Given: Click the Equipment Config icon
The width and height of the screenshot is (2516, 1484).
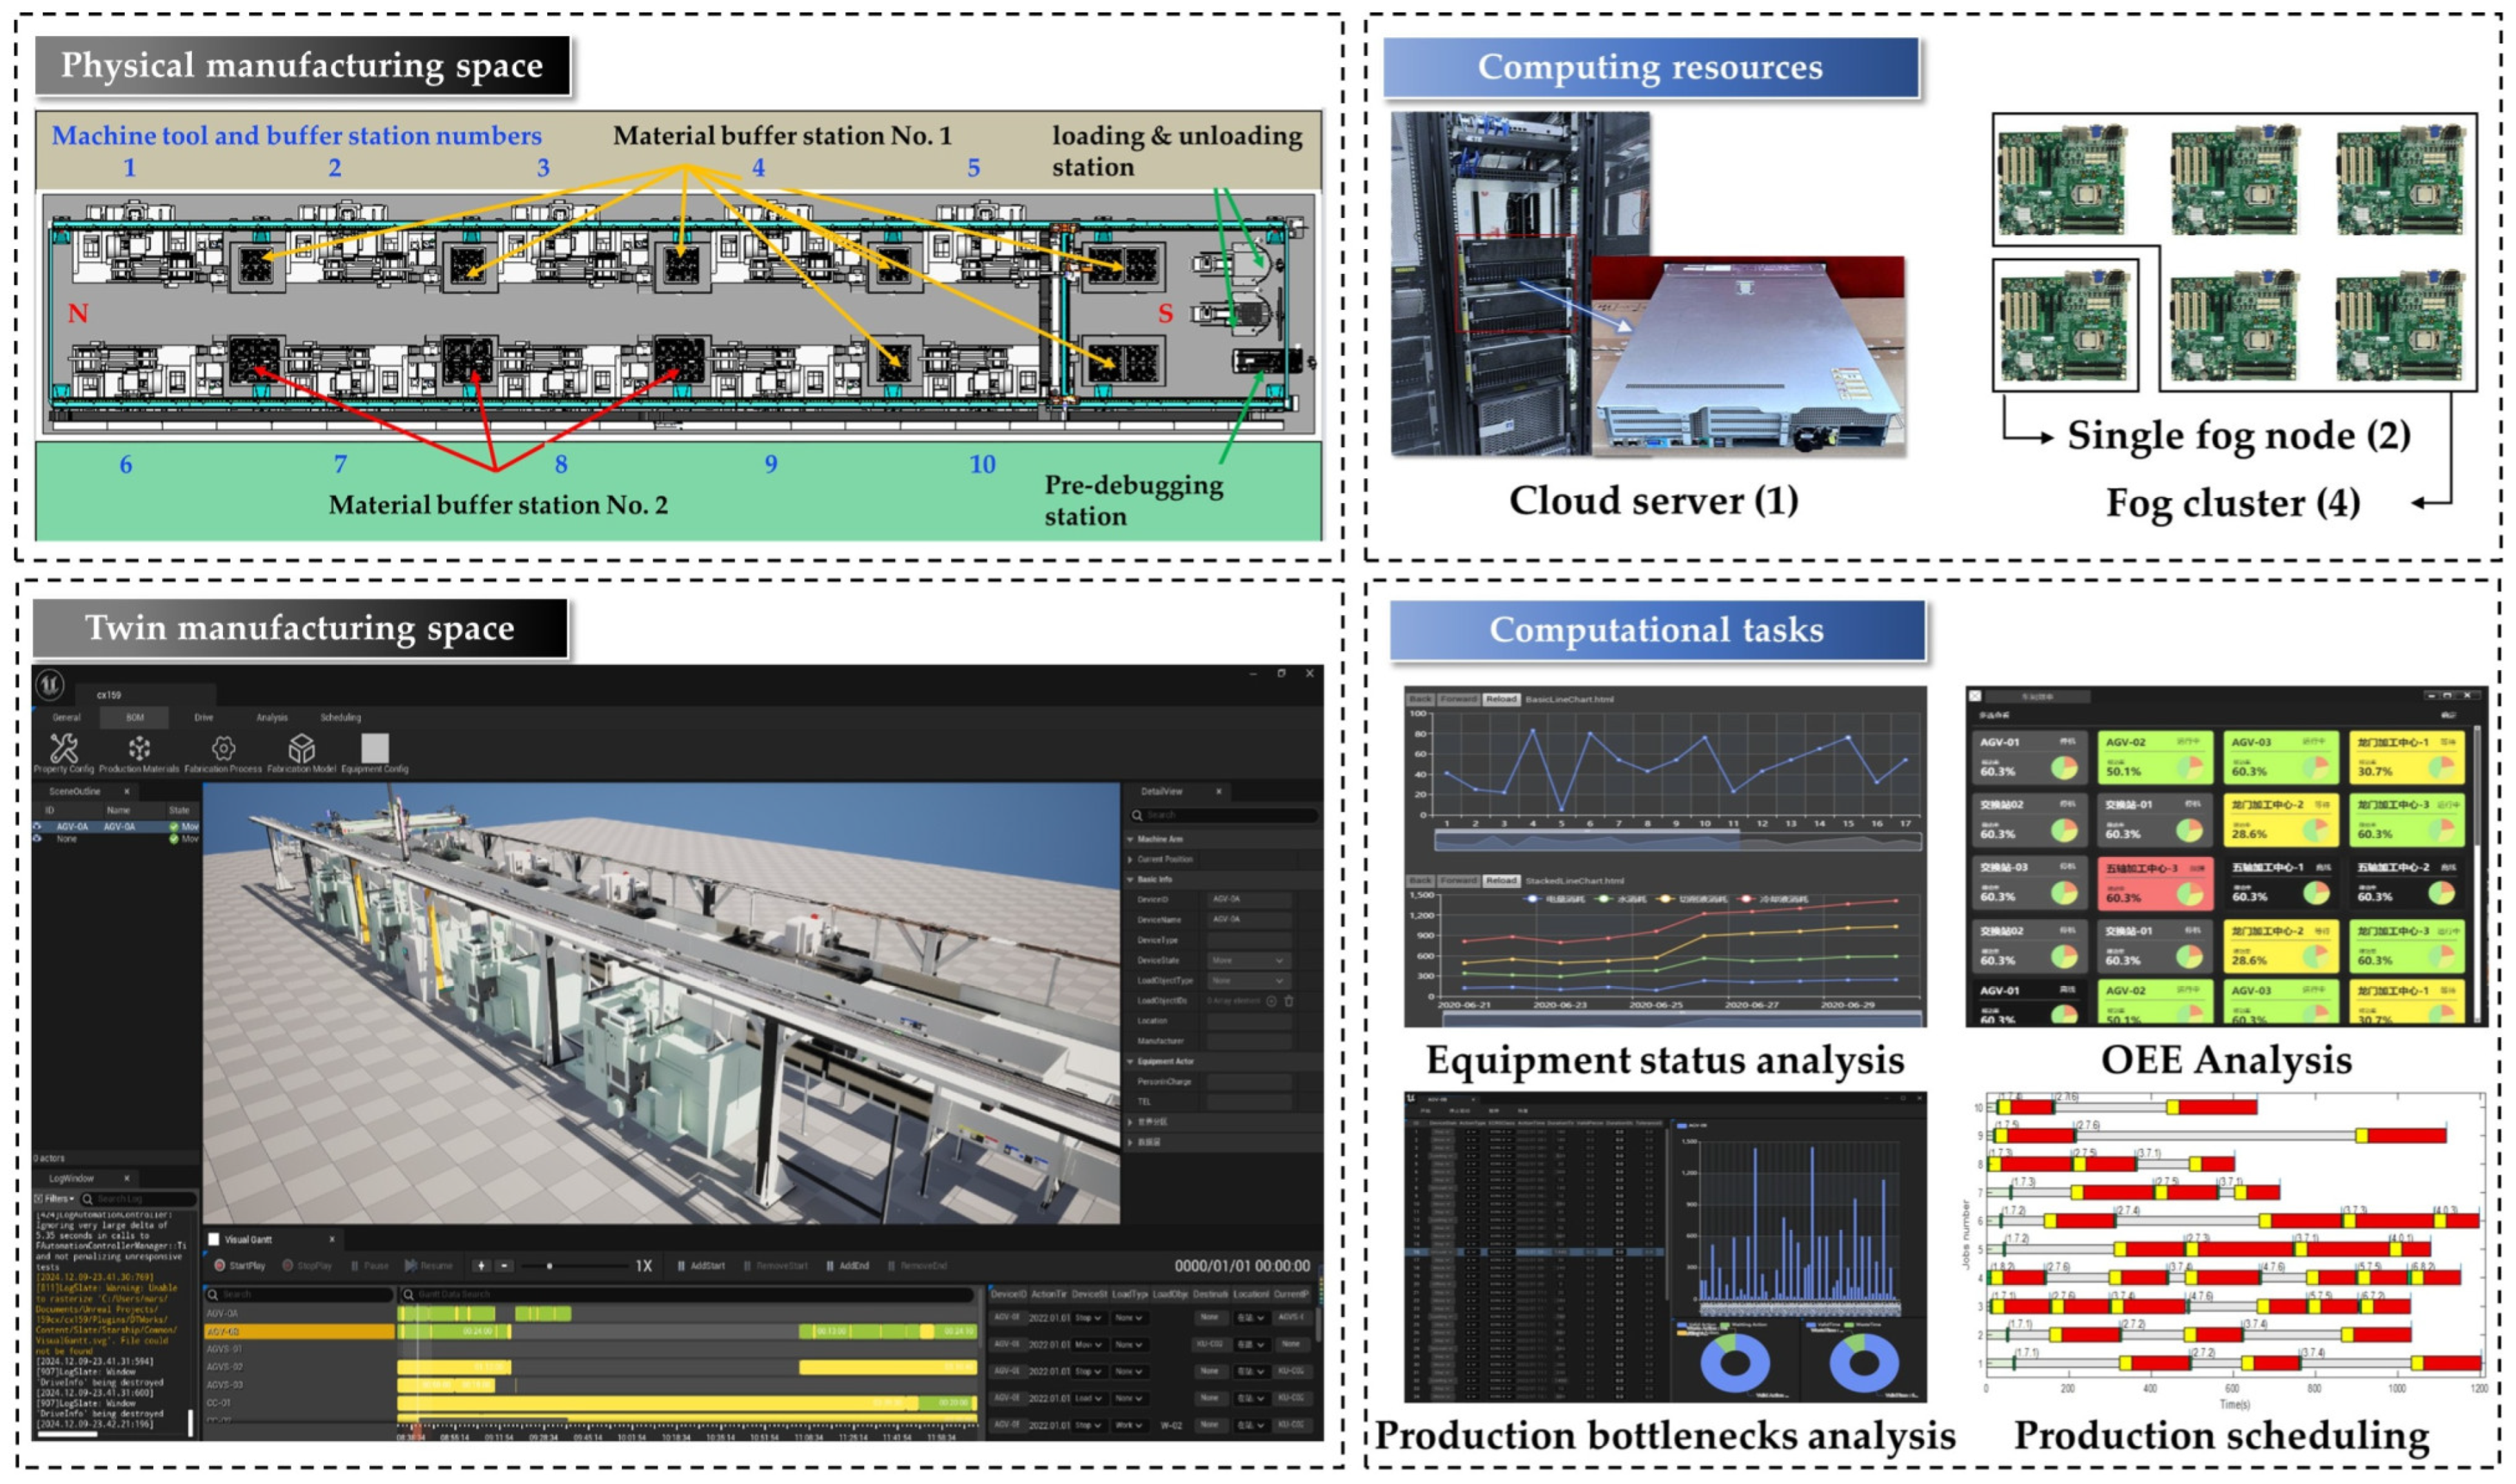Looking at the screenshot, I should (375, 750).
